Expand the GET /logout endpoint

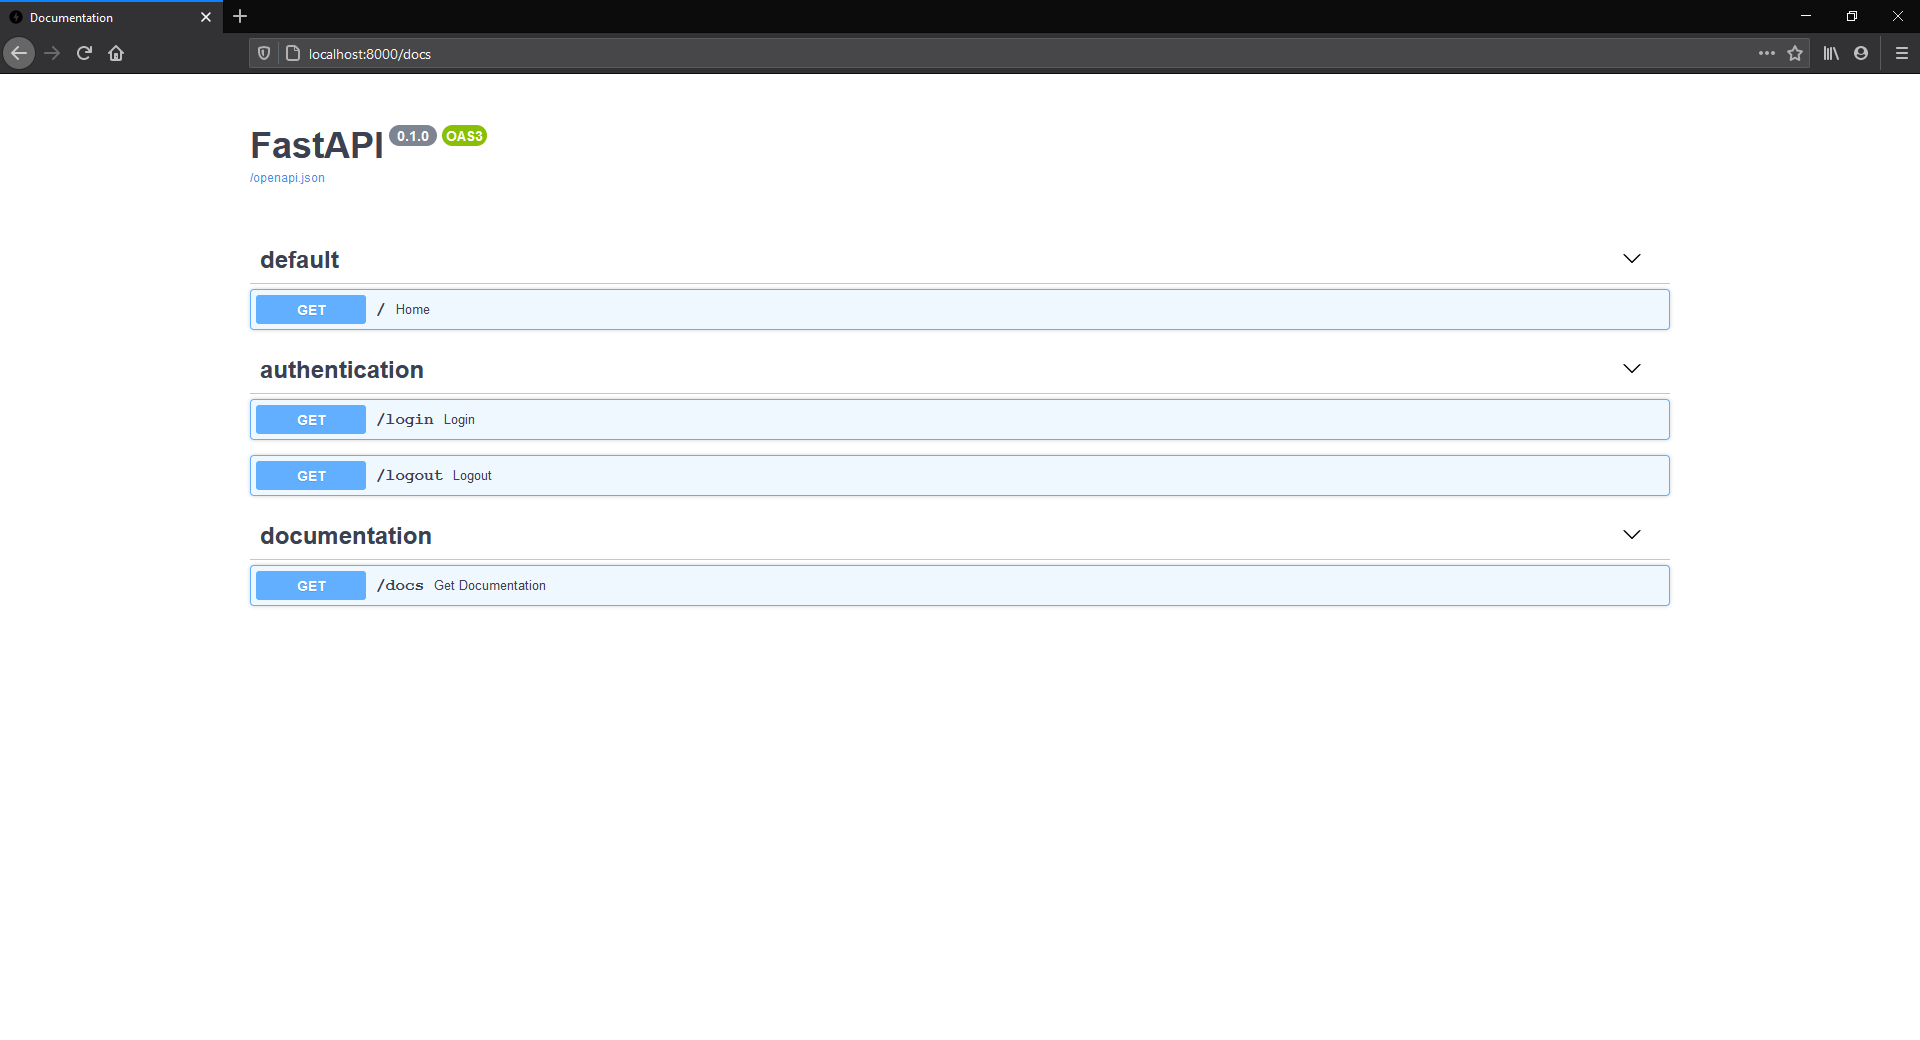pos(960,476)
